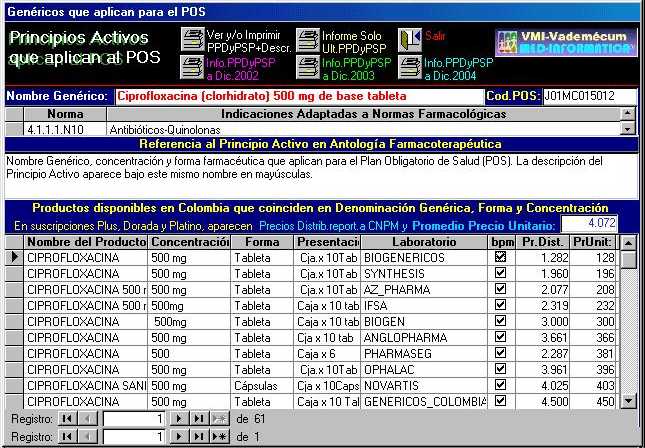645x448 pixels.
Task: Click the 'Caja x 6' presentation cell
Action: click(327, 353)
